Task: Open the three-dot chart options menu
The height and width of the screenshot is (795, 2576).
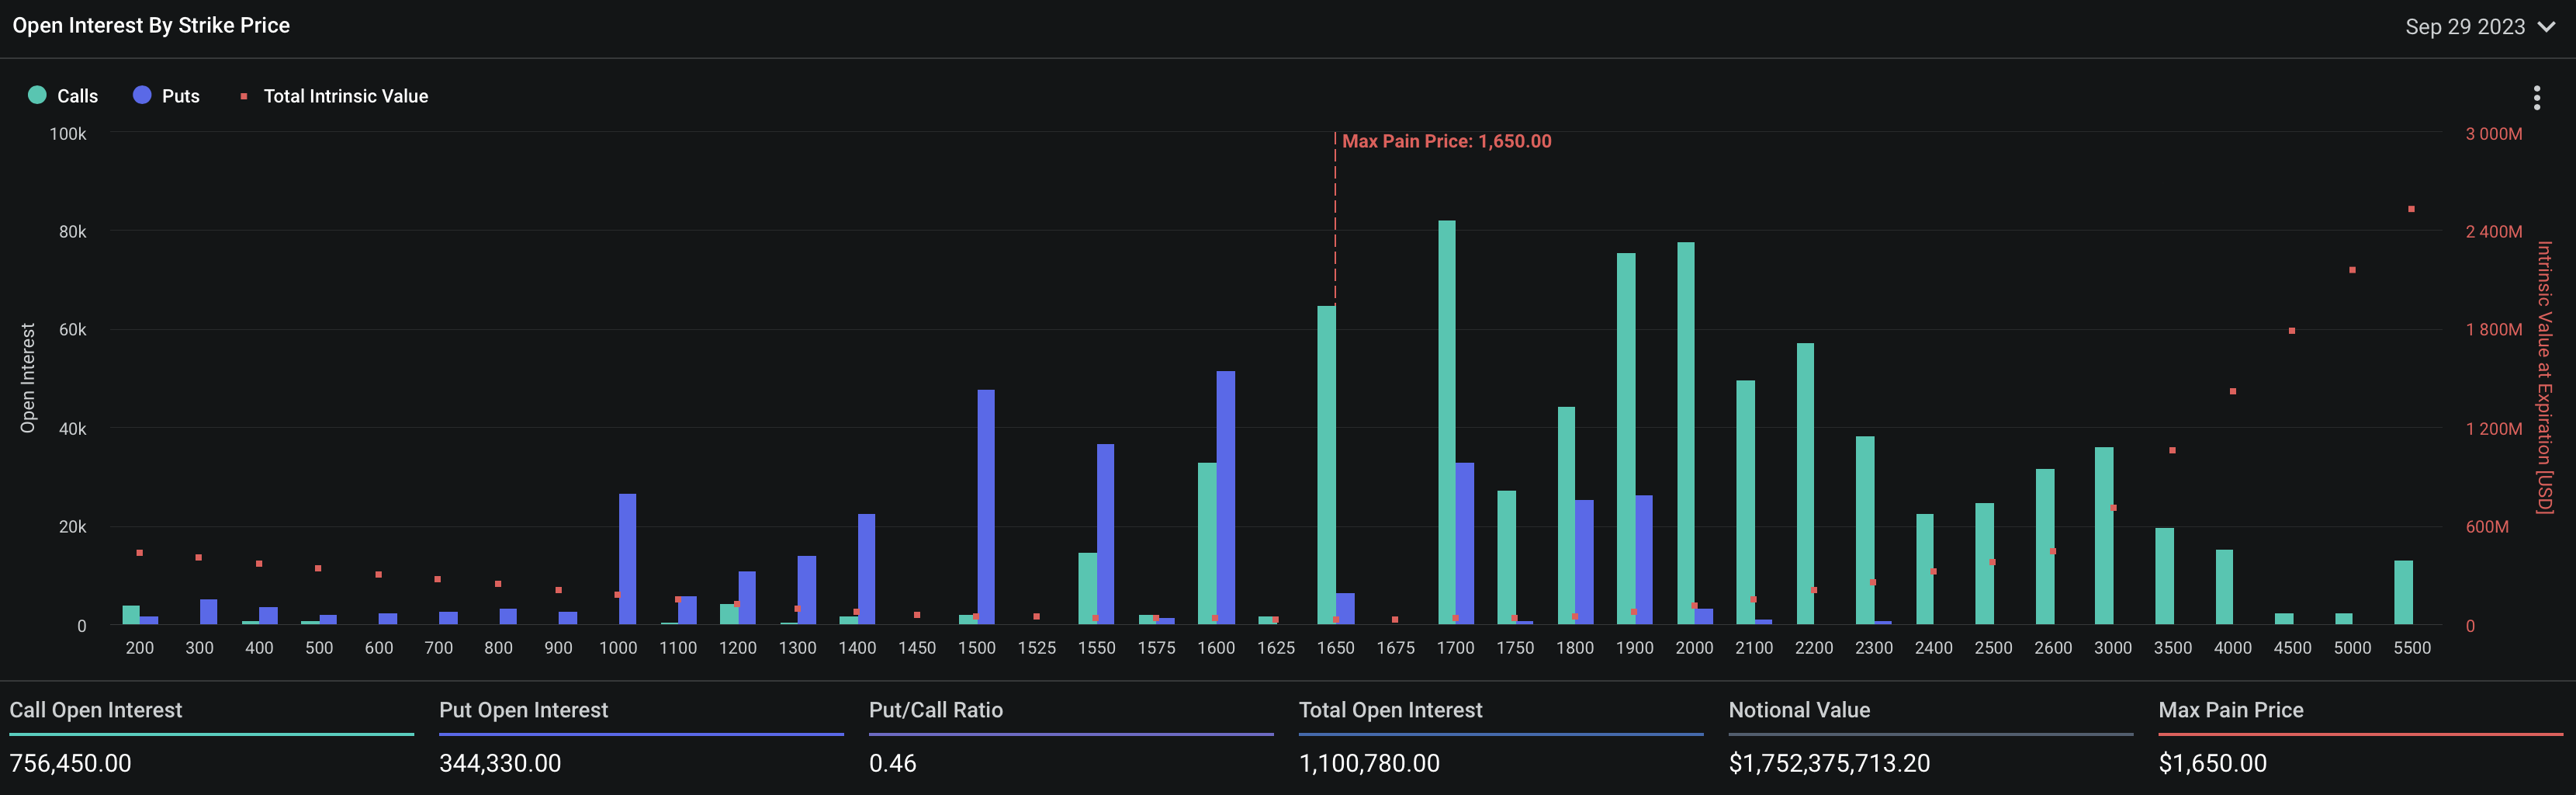Action: 2536,97
